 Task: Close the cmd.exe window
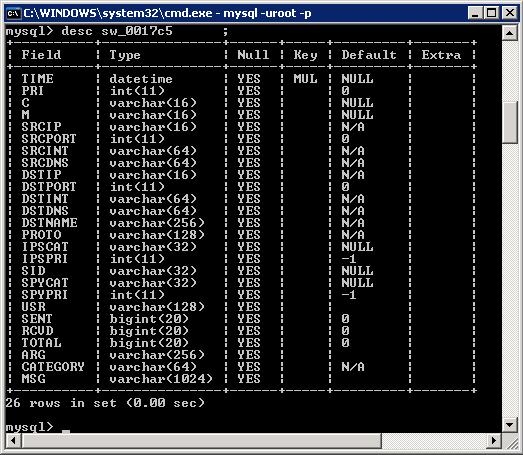(510, 13)
